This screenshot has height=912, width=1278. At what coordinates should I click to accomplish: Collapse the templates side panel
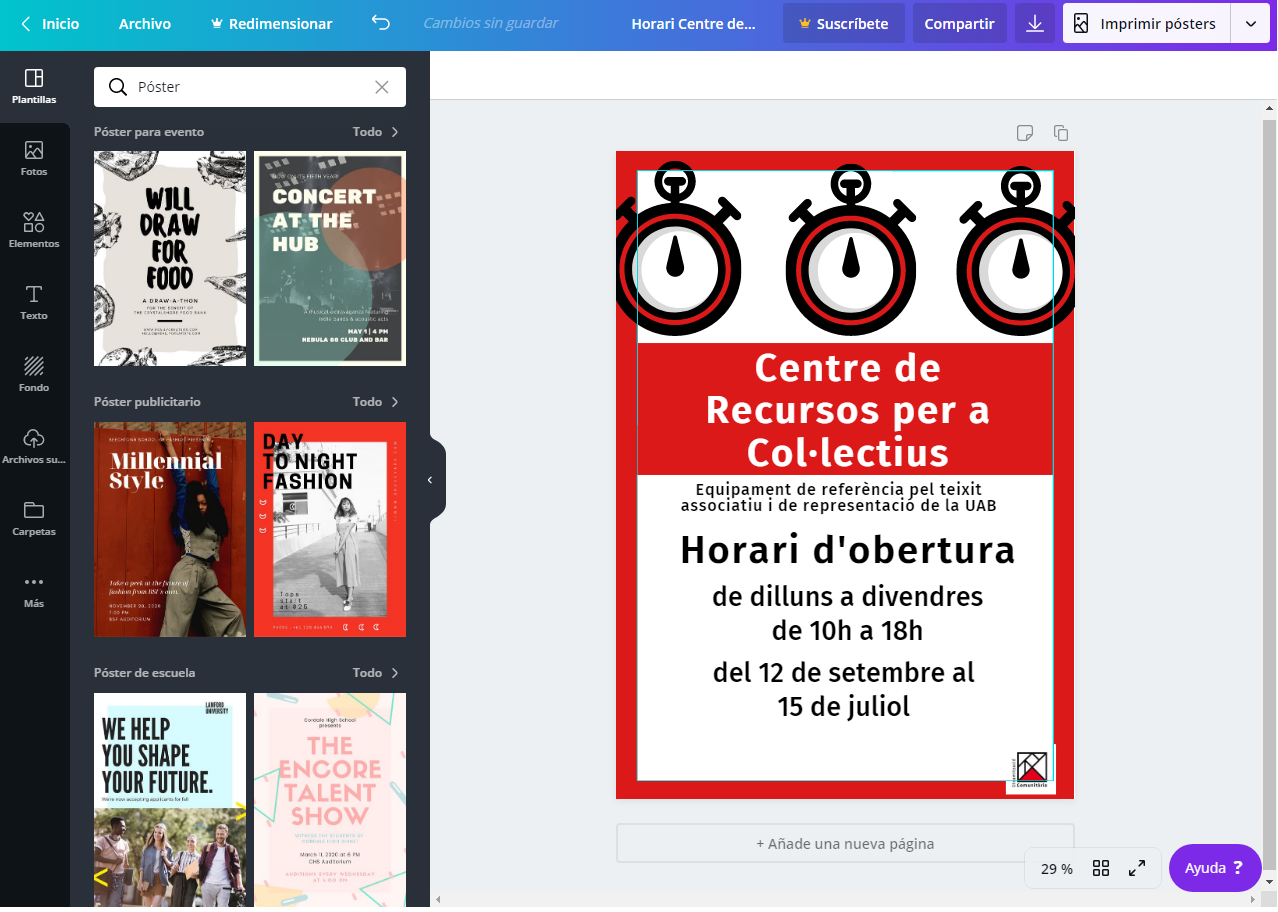[x=431, y=480]
